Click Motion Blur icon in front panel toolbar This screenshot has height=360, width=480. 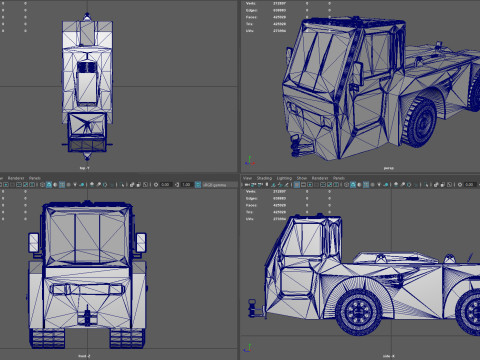[x=99, y=185]
